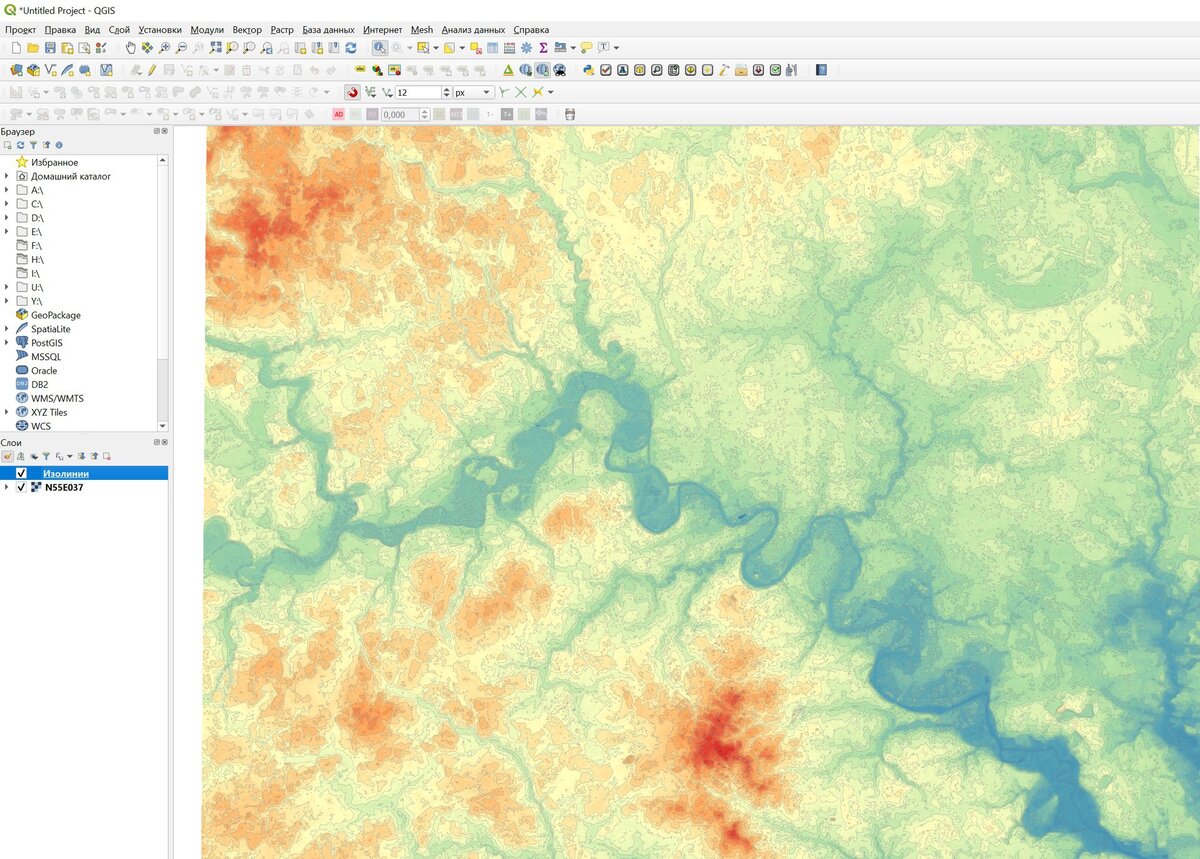Save the project using the floppy disk icon
1200x859 pixels.
click(50, 48)
